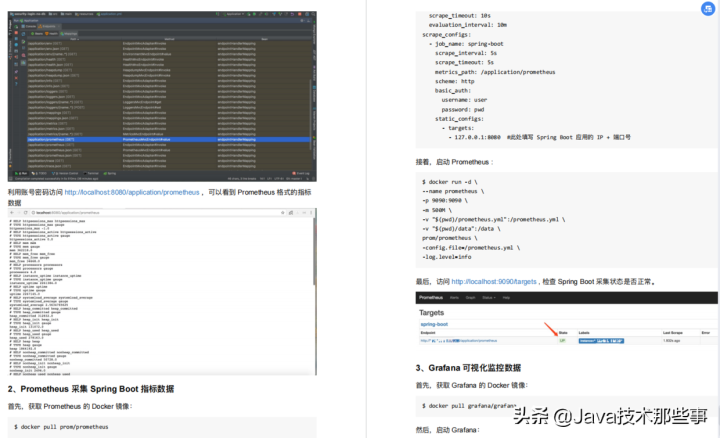
Task: Click '-config.file=/prometheus.yml \' code line
Action: click(x=471, y=247)
